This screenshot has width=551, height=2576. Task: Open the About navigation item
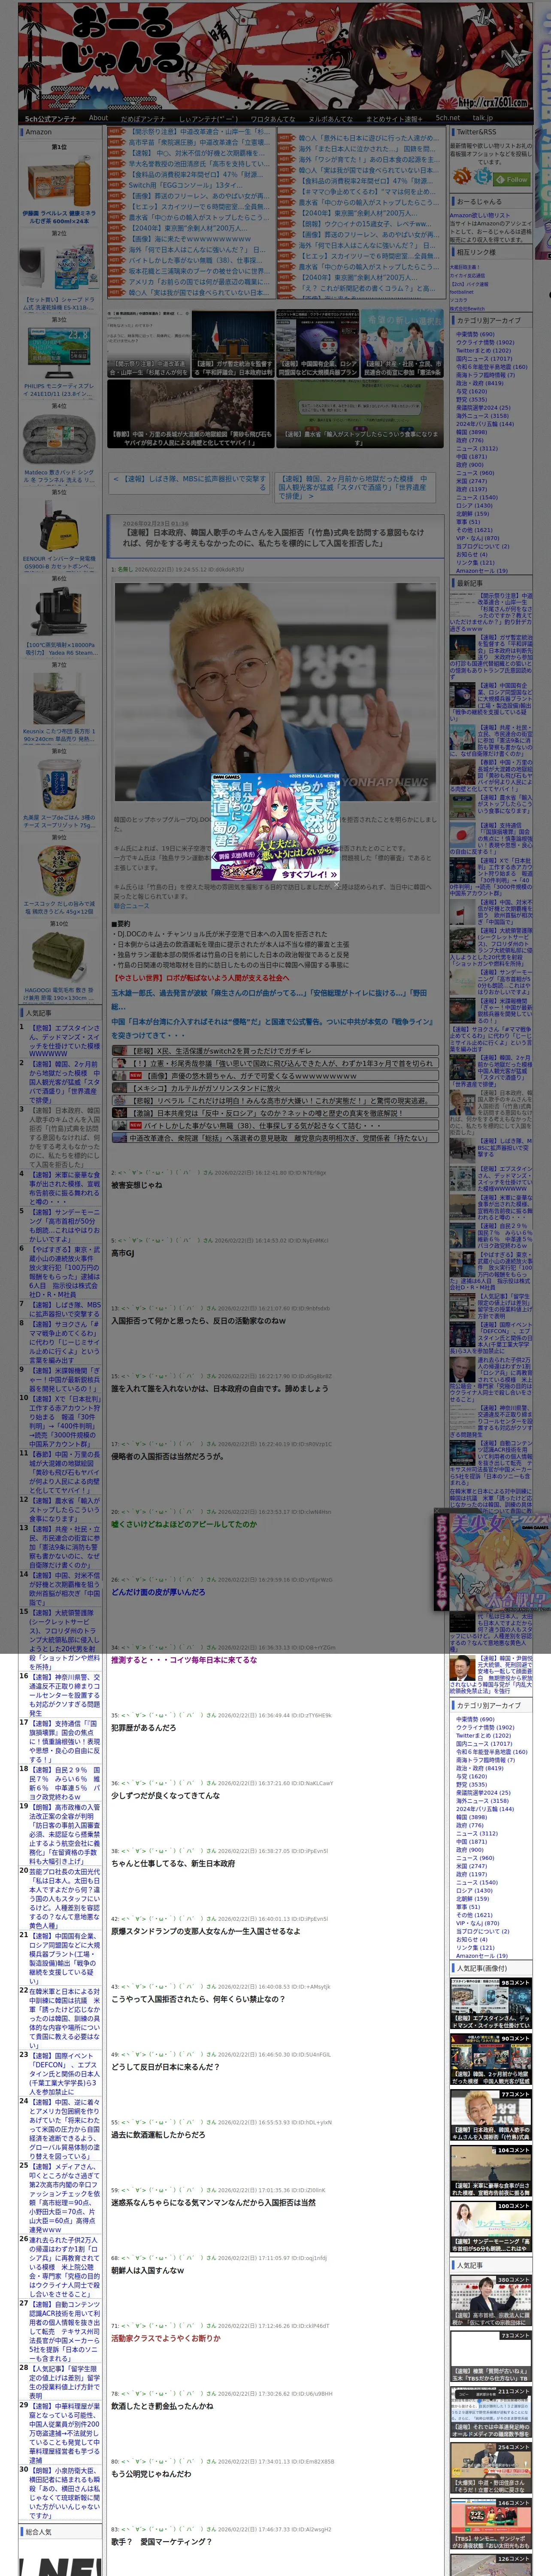tap(98, 118)
